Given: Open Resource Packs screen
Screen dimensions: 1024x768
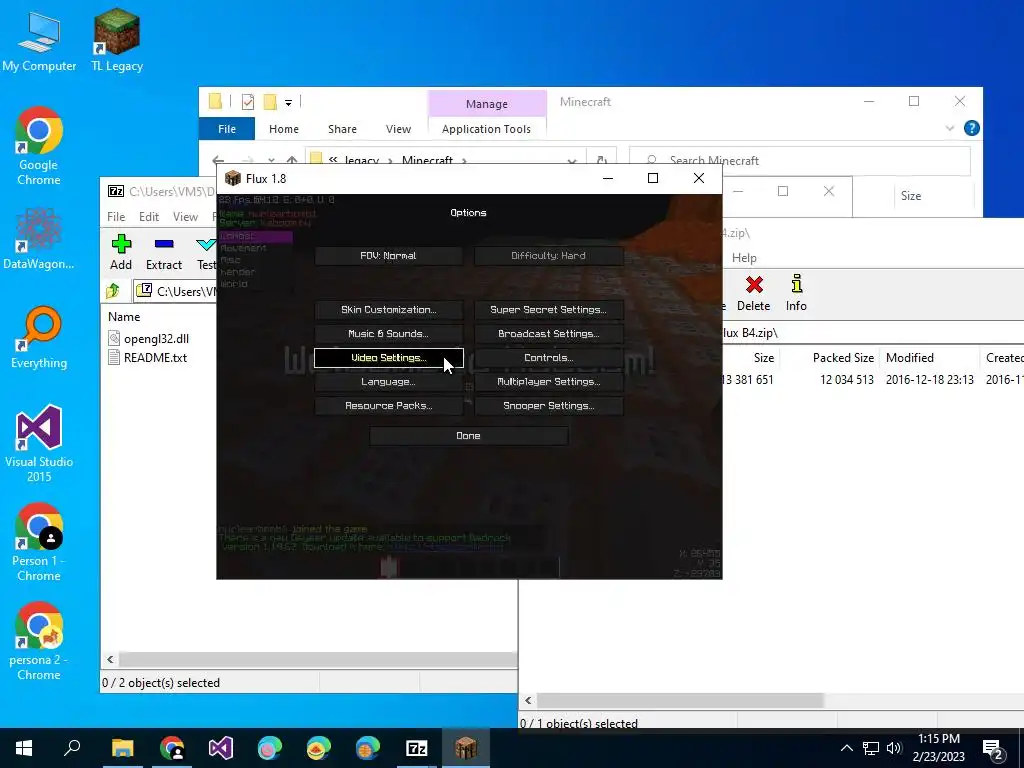Looking at the screenshot, I should tap(389, 406).
